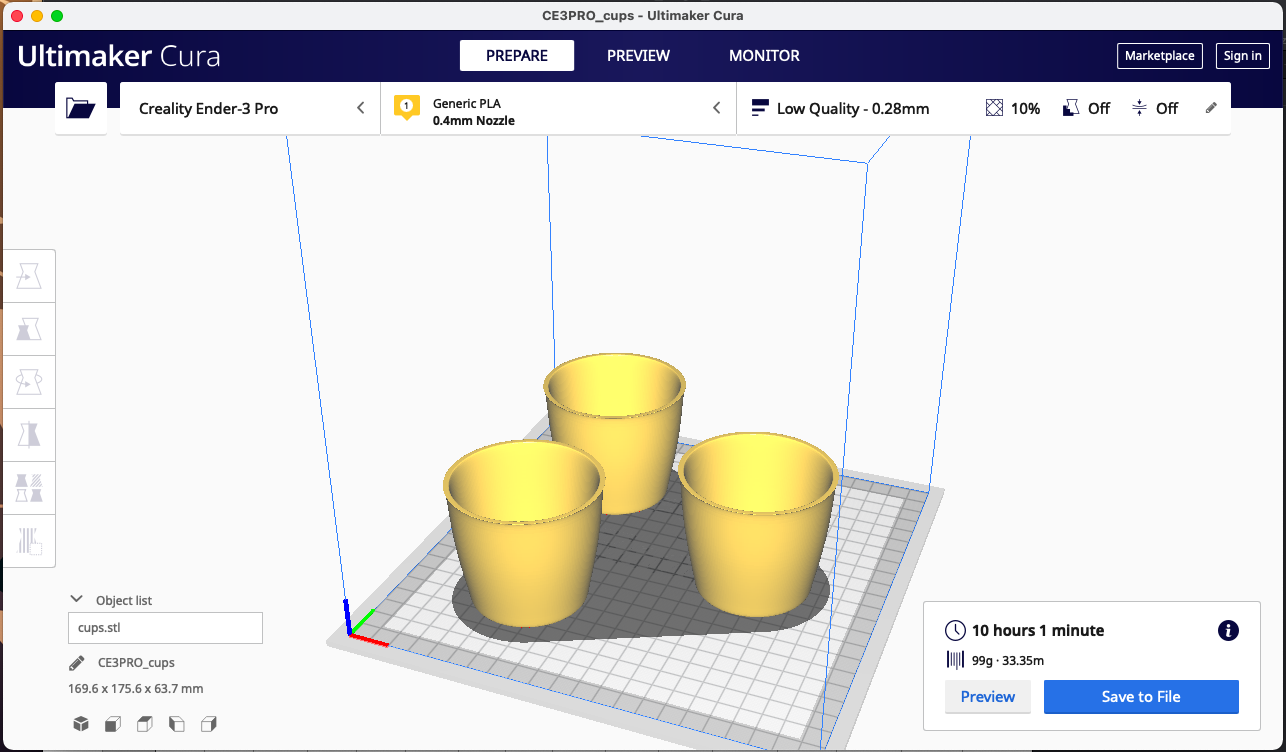Open the Low Quality - 0.28mm settings panel
Screen dimensions: 1286x752
(x=984, y=108)
